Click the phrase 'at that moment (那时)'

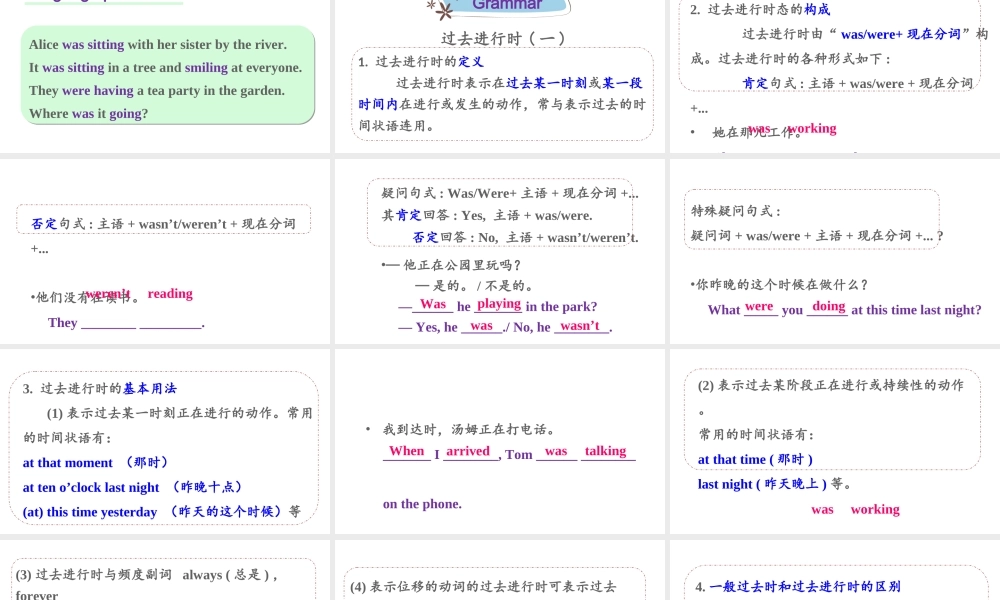(95, 462)
